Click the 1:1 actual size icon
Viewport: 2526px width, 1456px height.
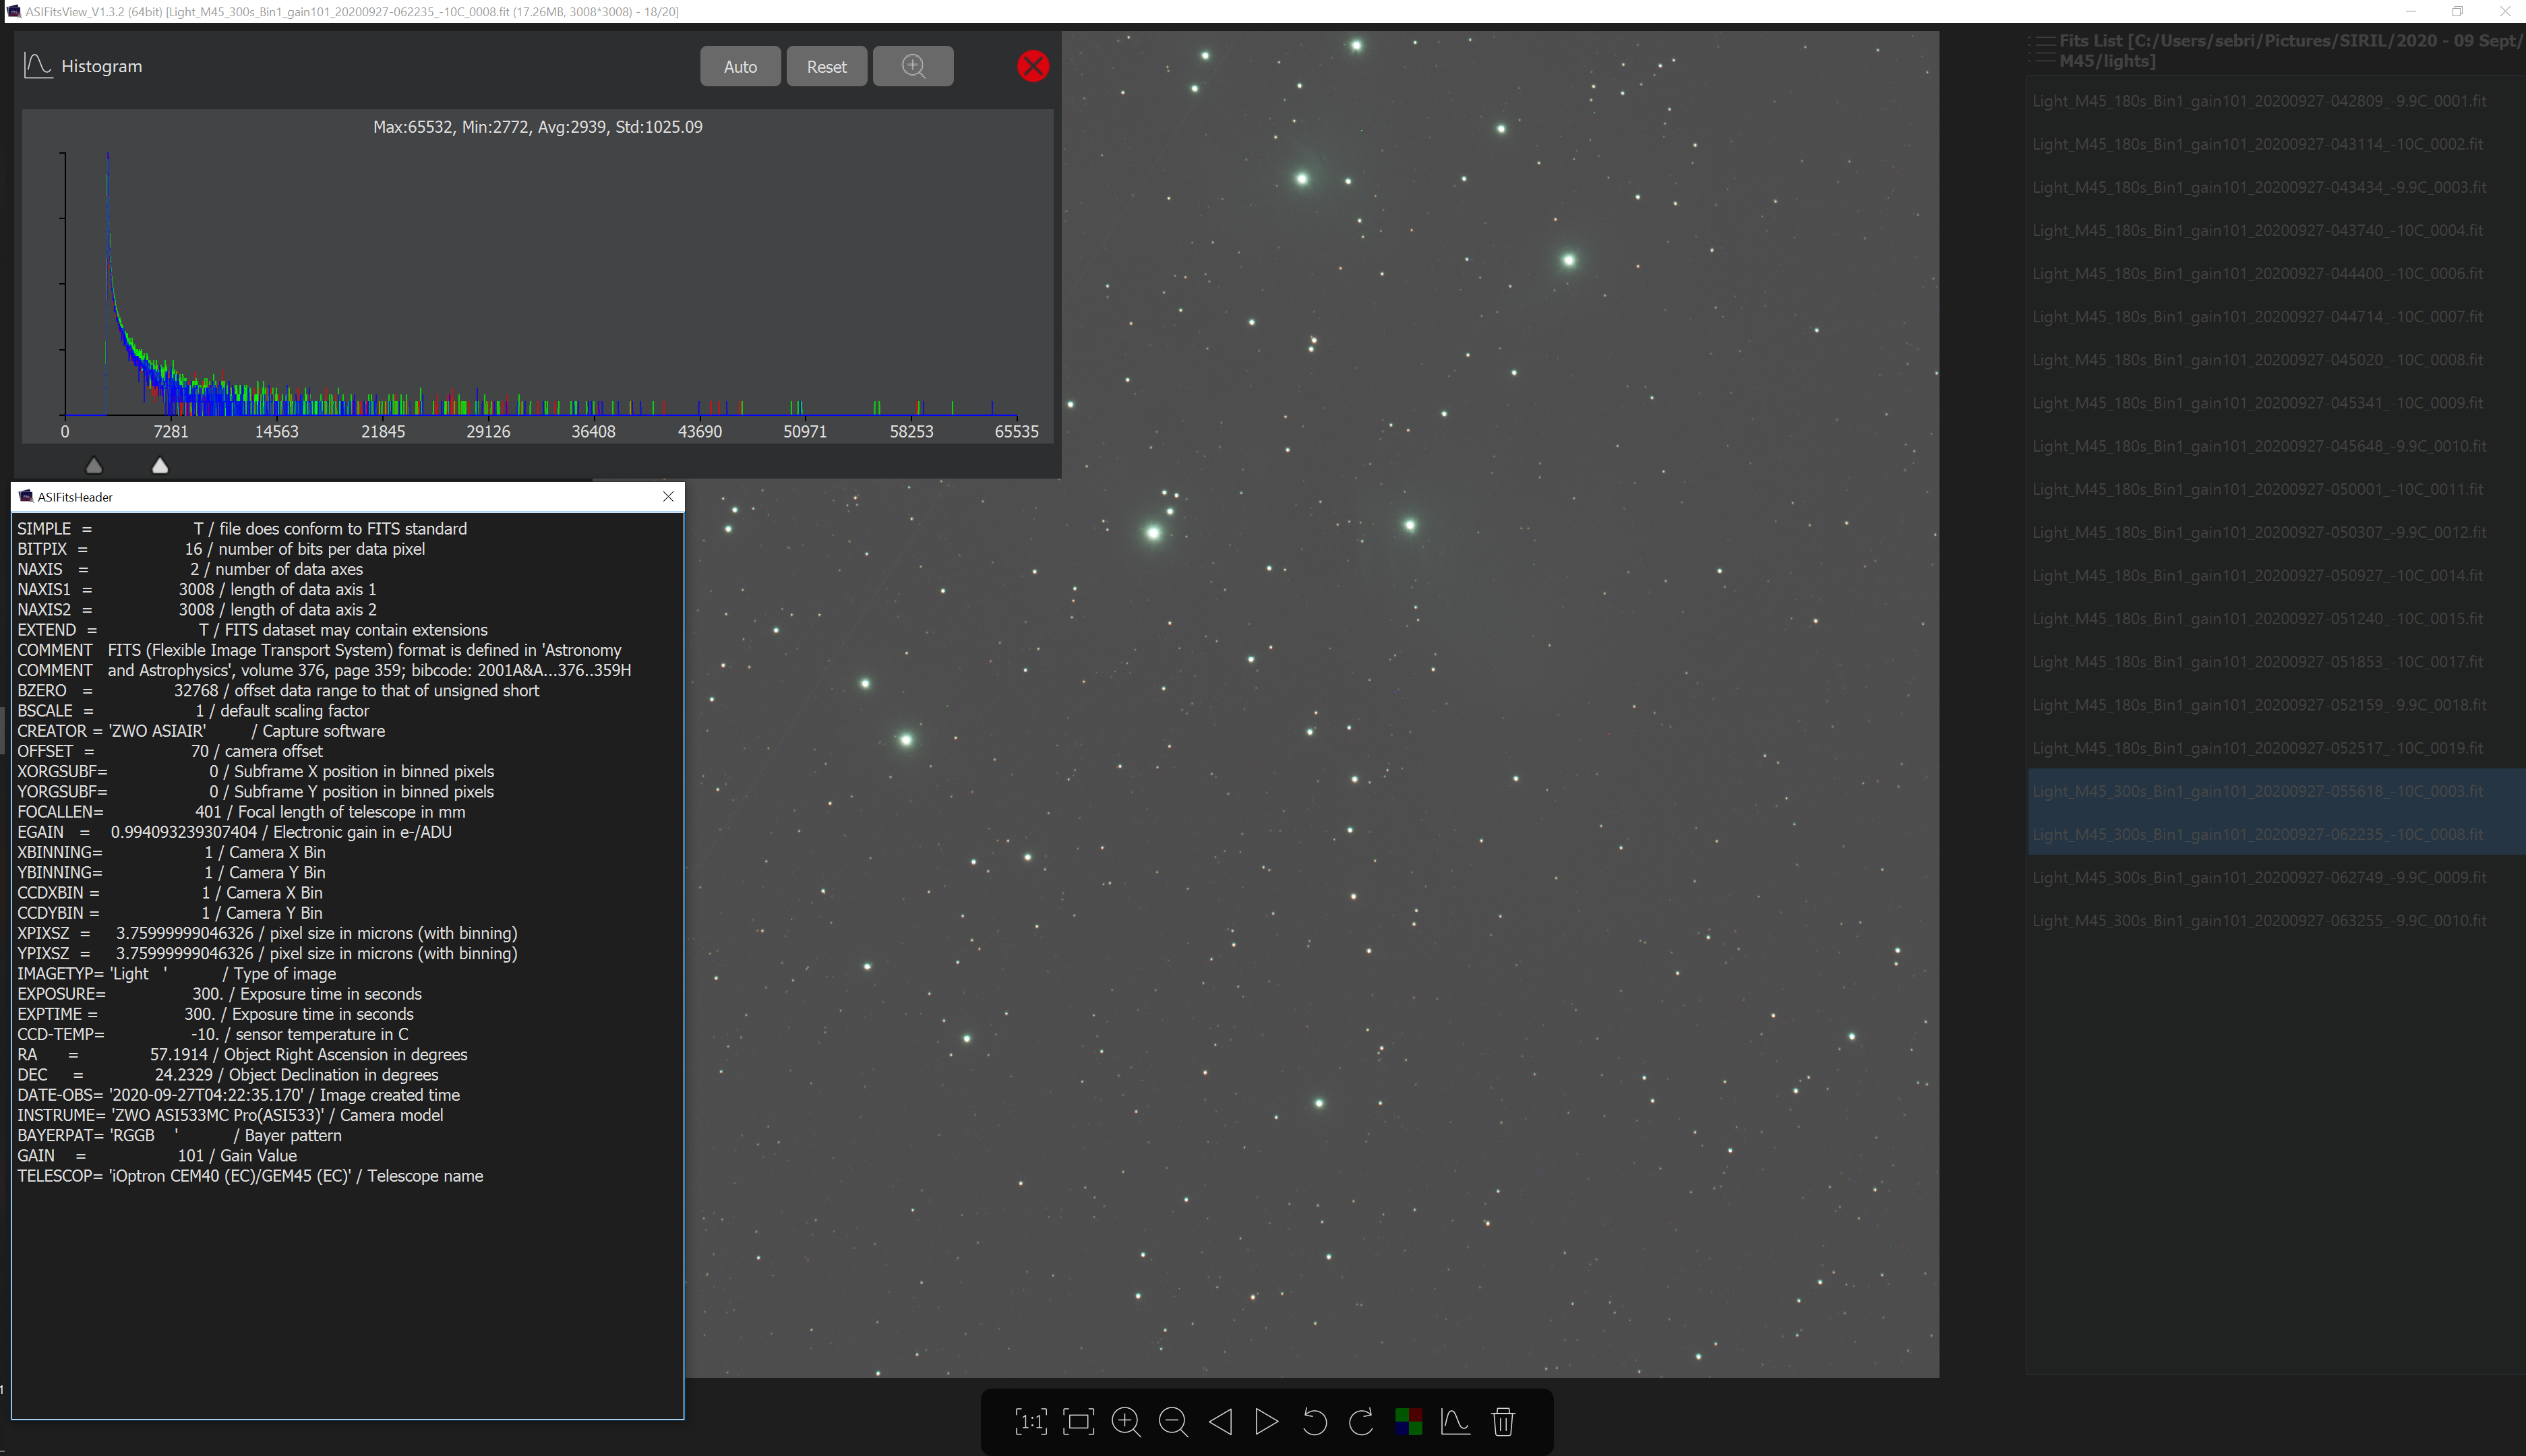pyautogui.click(x=1031, y=1421)
